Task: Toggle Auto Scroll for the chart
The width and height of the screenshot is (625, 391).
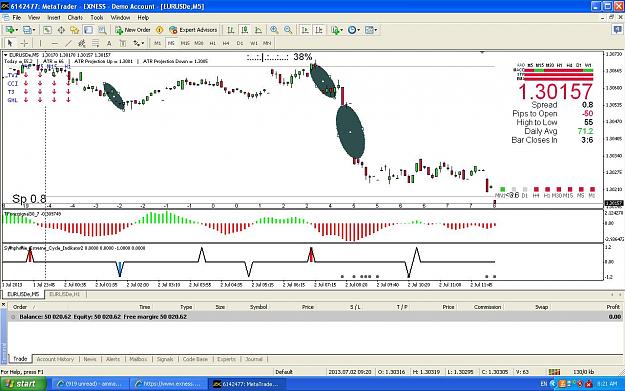Action: click(305, 30)
